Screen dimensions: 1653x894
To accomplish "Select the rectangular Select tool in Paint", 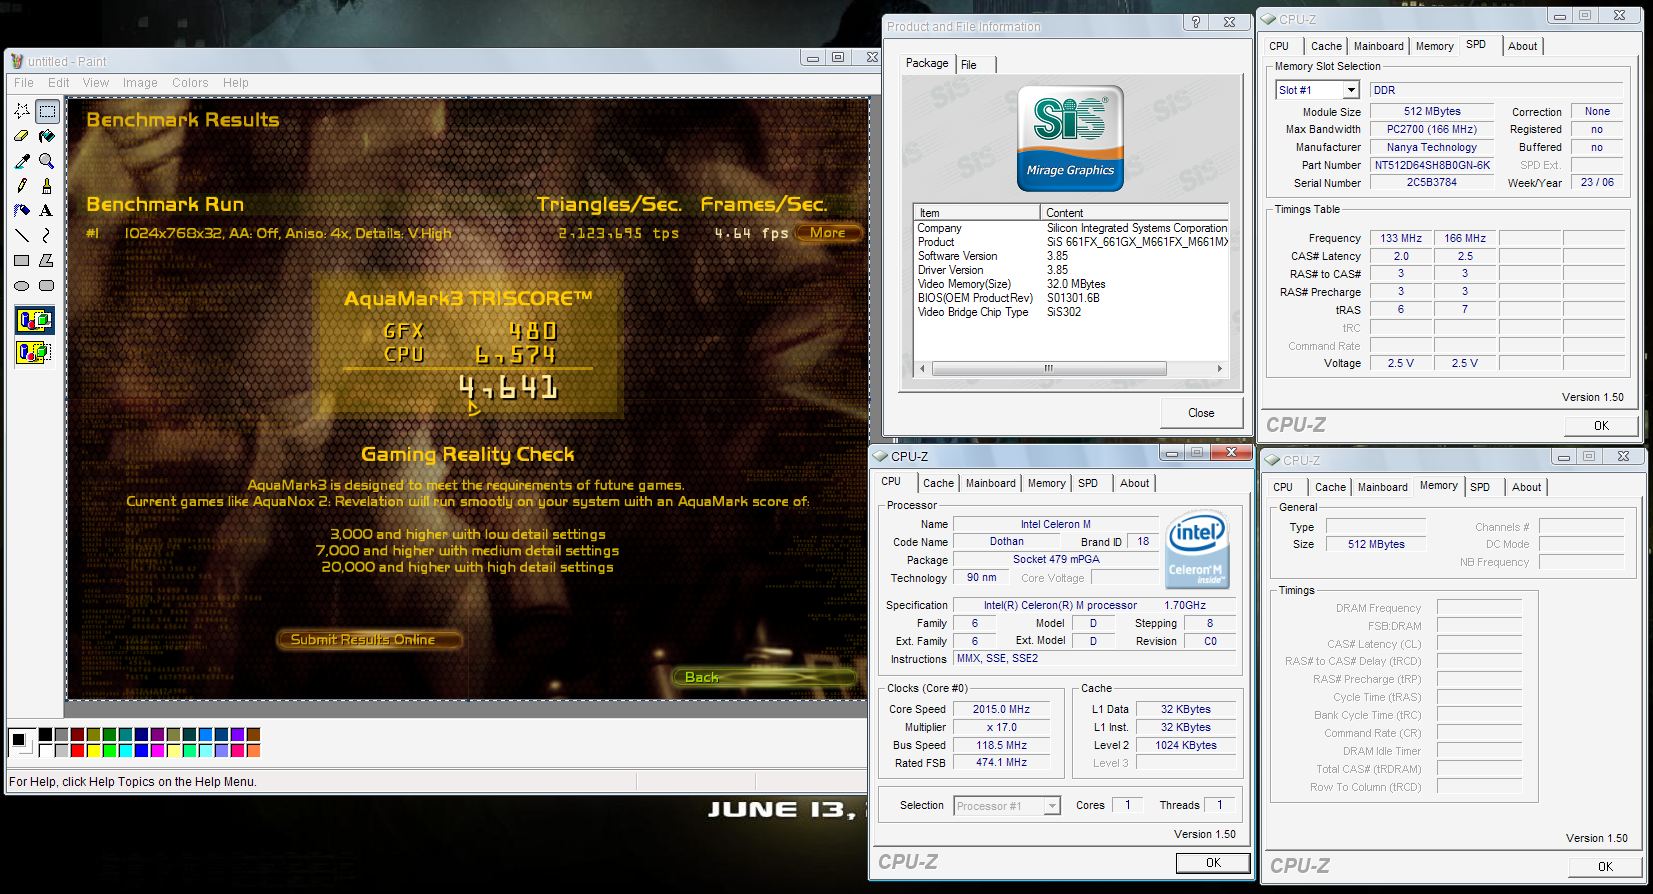I will pyautogui.click(x=46, y=111).
